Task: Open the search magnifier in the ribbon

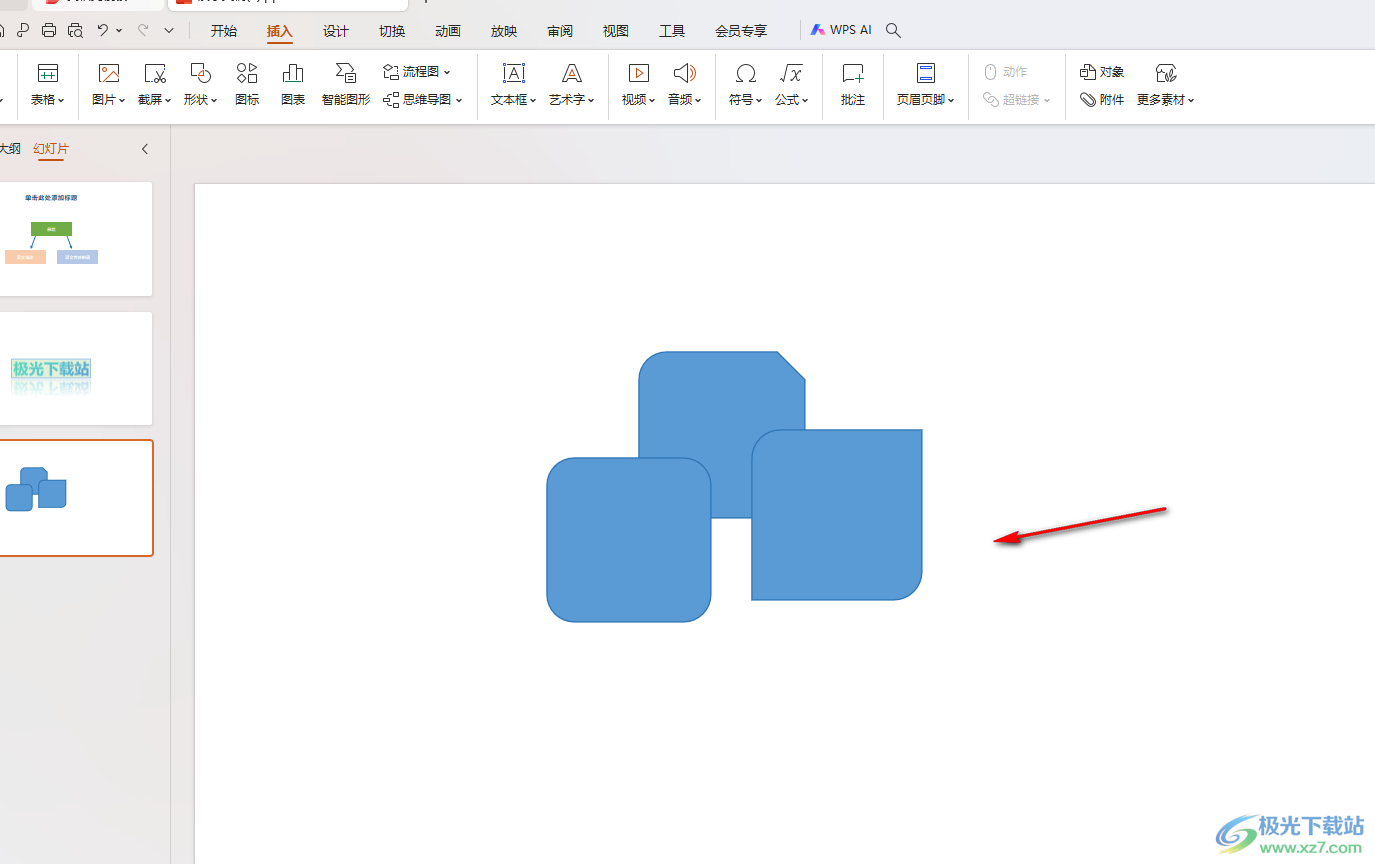Action: click(894, 31)
